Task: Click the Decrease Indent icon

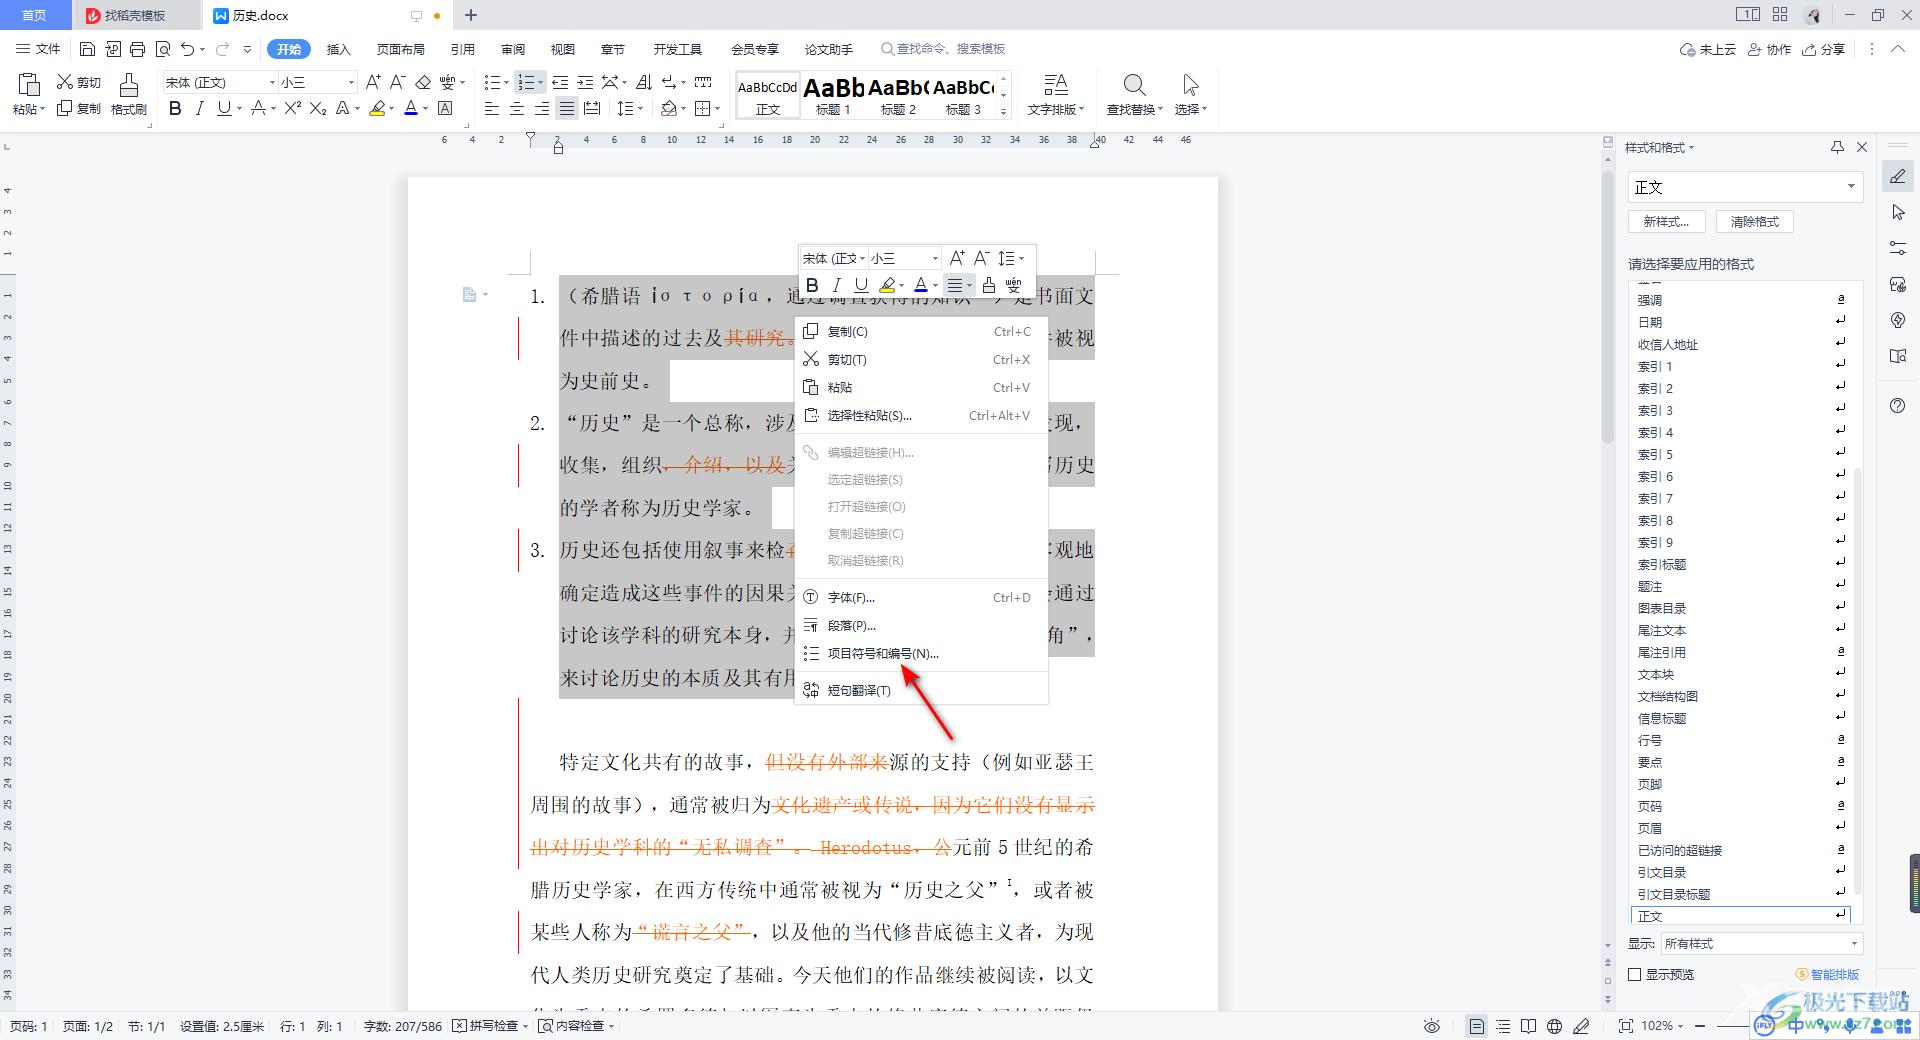Action: [x=560, y=82]
